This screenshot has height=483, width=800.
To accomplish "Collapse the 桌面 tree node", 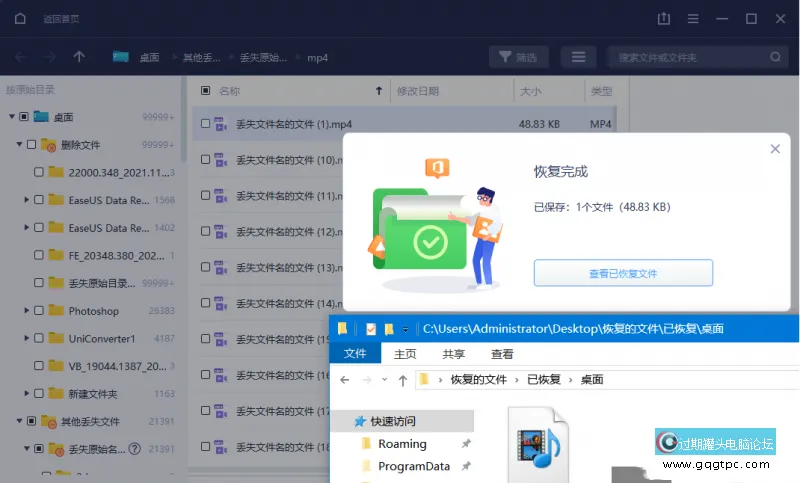I will click(x=12, y=117).
